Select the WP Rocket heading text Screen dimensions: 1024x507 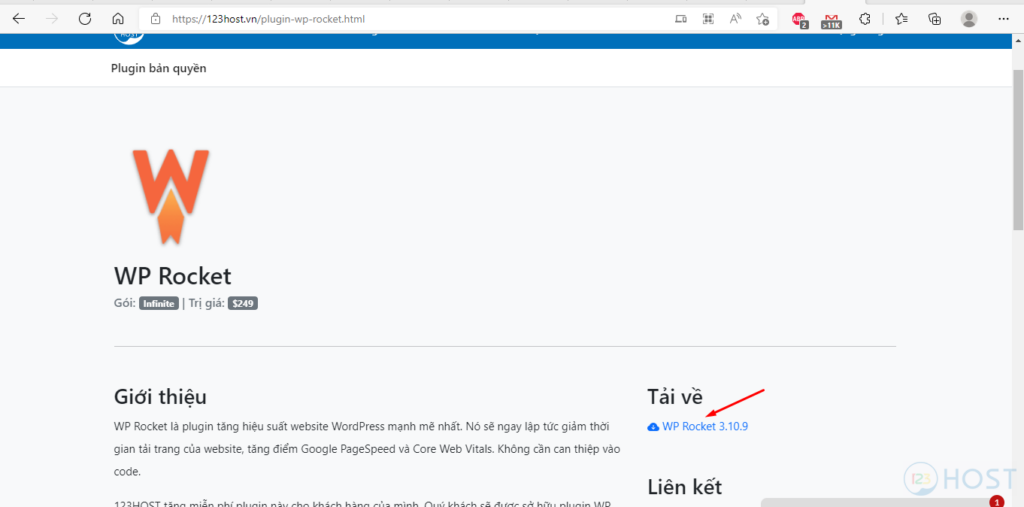(172, 276)
